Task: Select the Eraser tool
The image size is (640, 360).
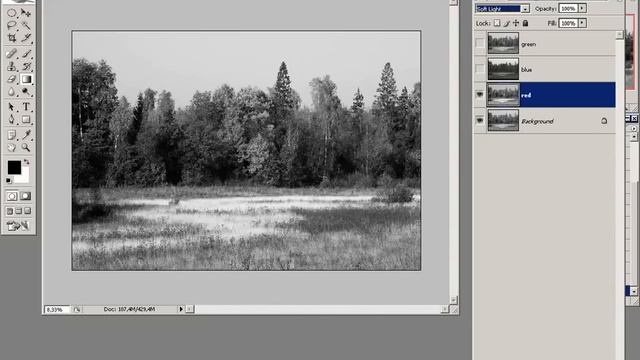Action: pyautogui.click(x=11, y=79)
